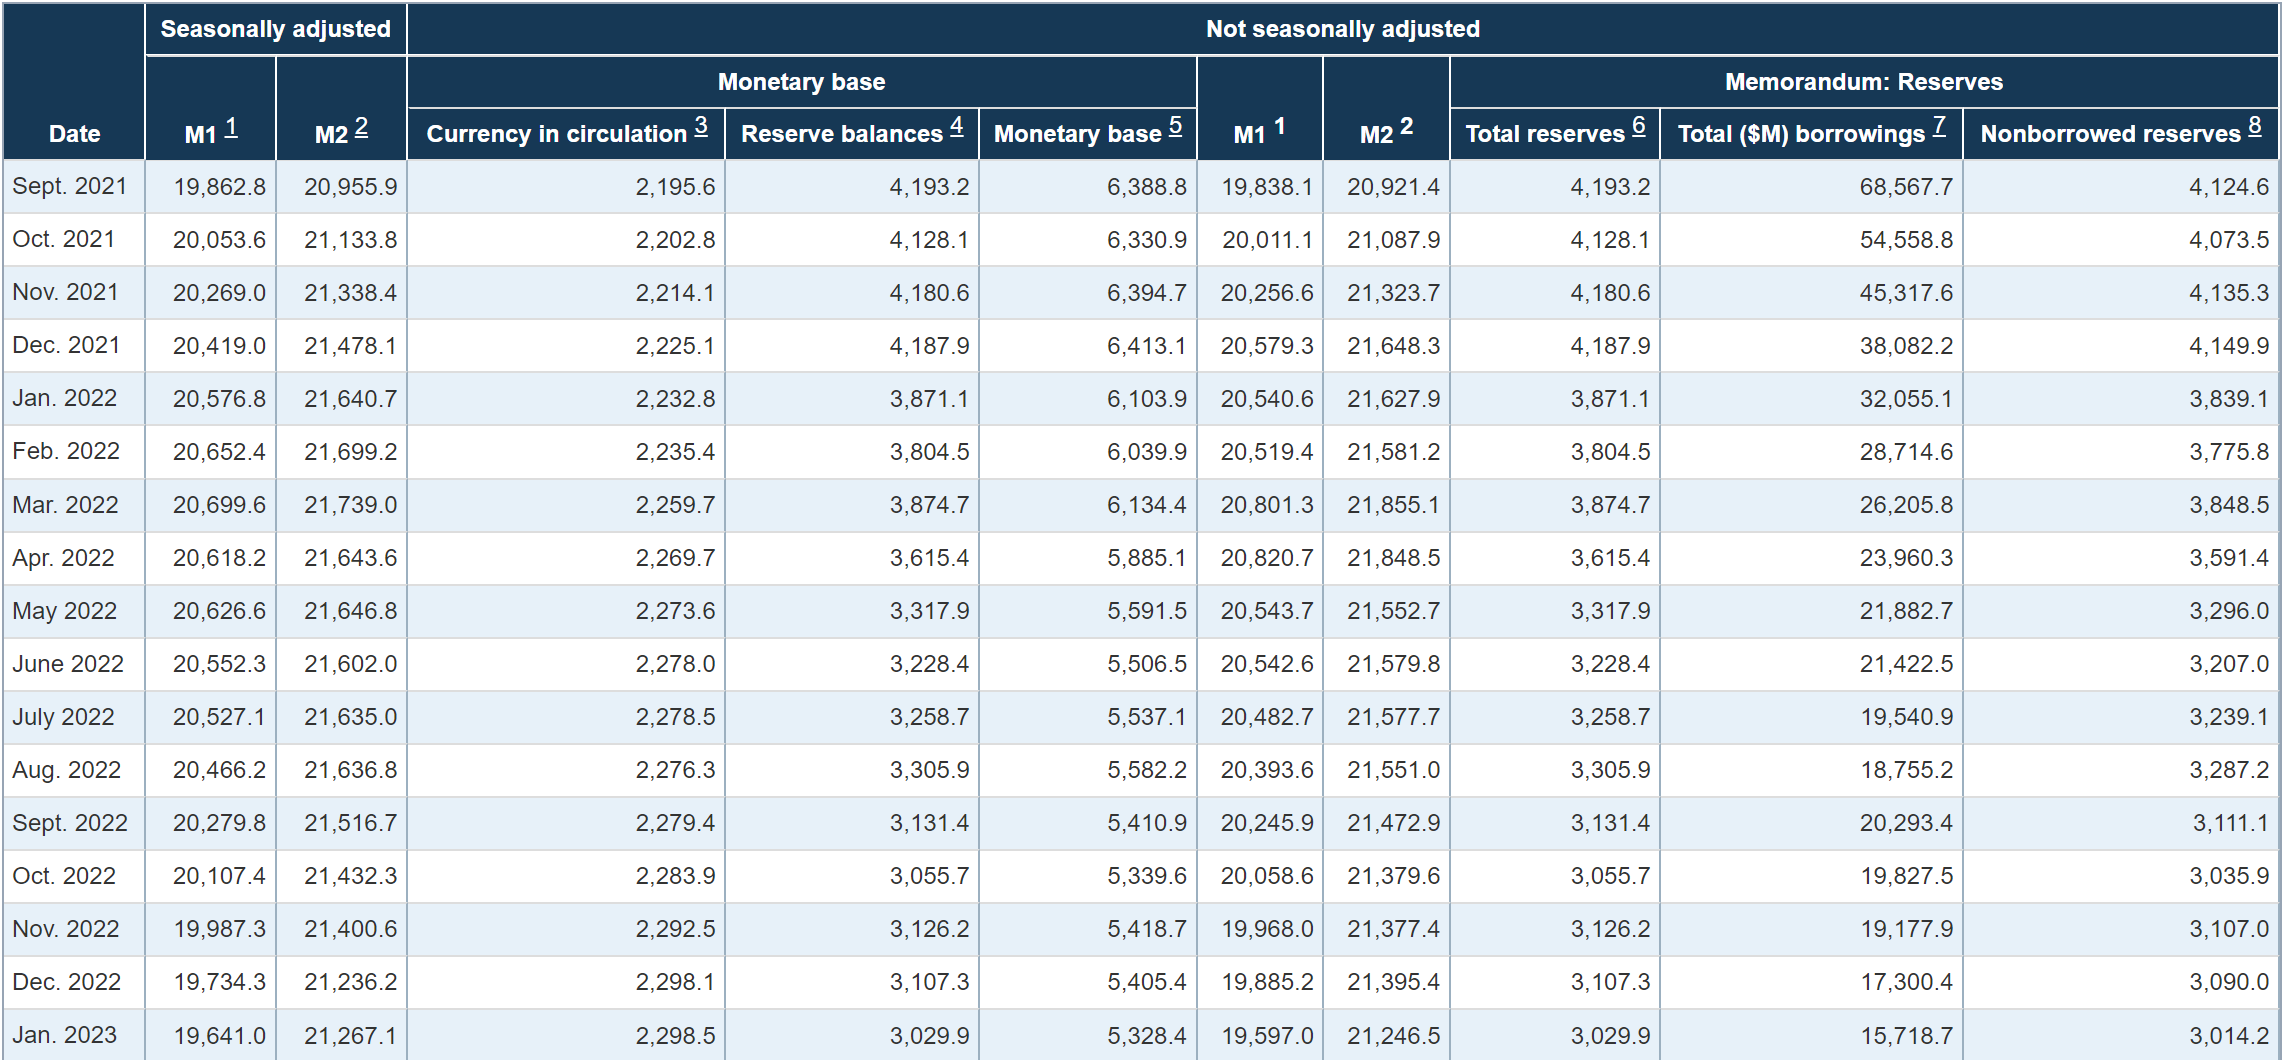This screenshot has height=1060, width=2287.
Task: Select the 6,413.1 monetary base cell
Action: (x=1146, y=346)
